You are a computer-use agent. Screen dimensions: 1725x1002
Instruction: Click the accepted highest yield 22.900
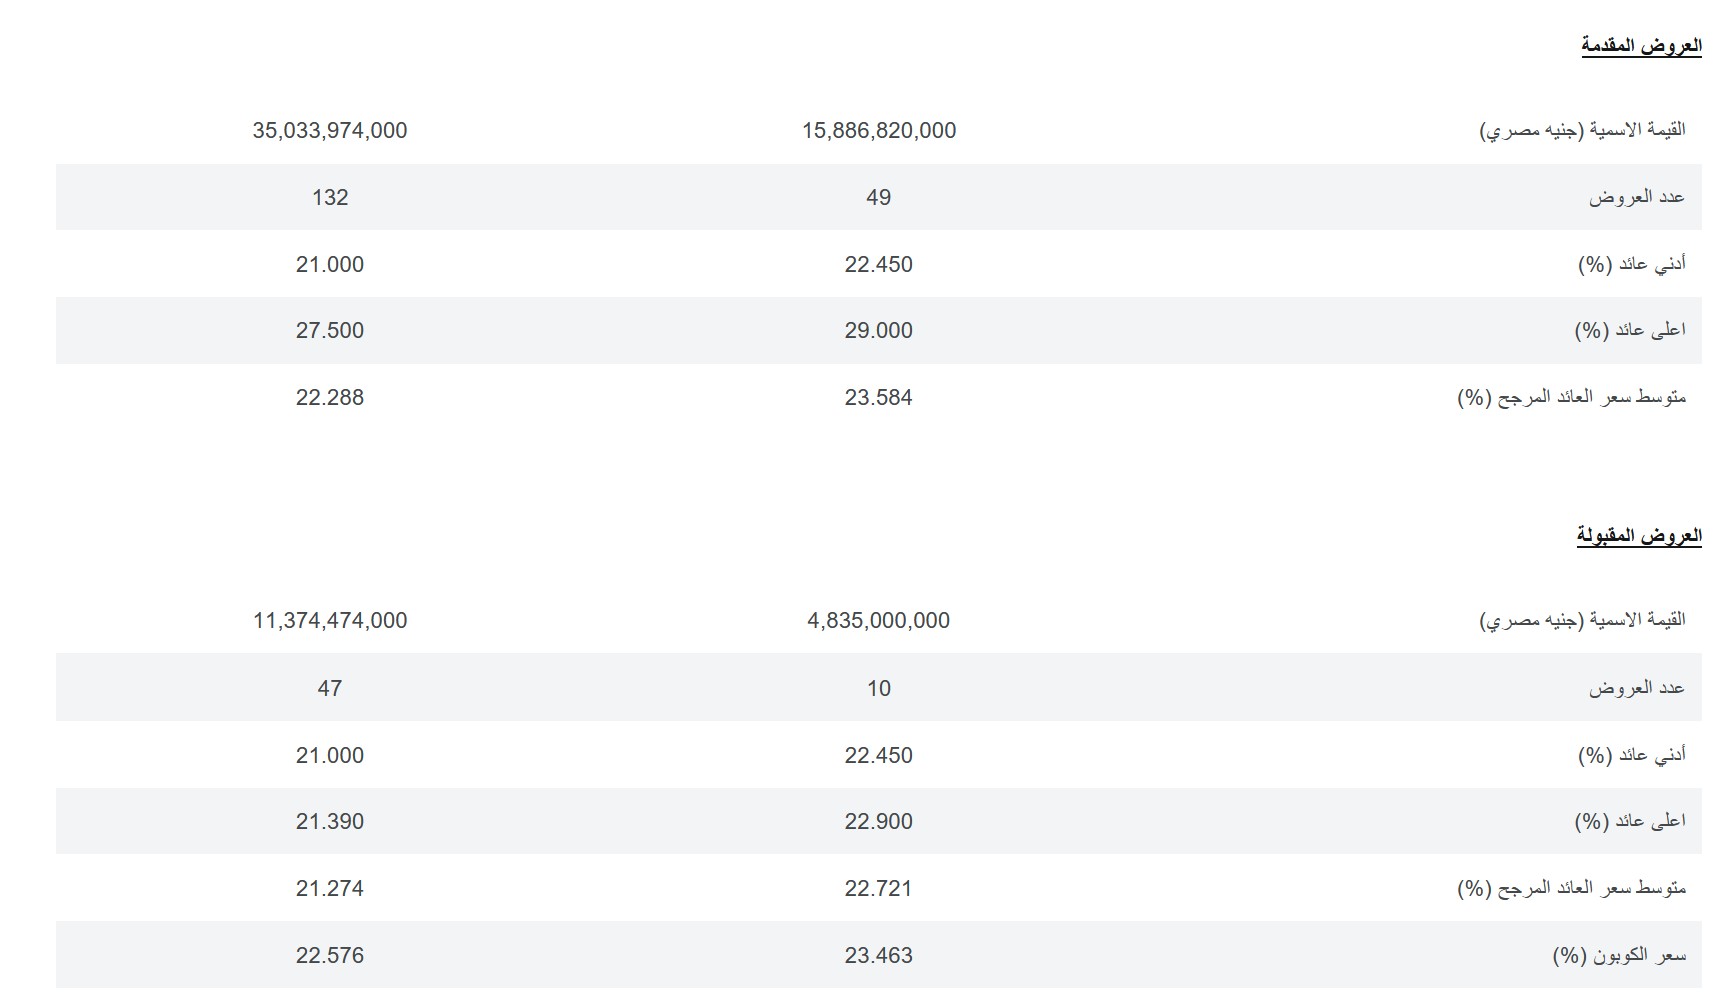[x=878, y=822]
